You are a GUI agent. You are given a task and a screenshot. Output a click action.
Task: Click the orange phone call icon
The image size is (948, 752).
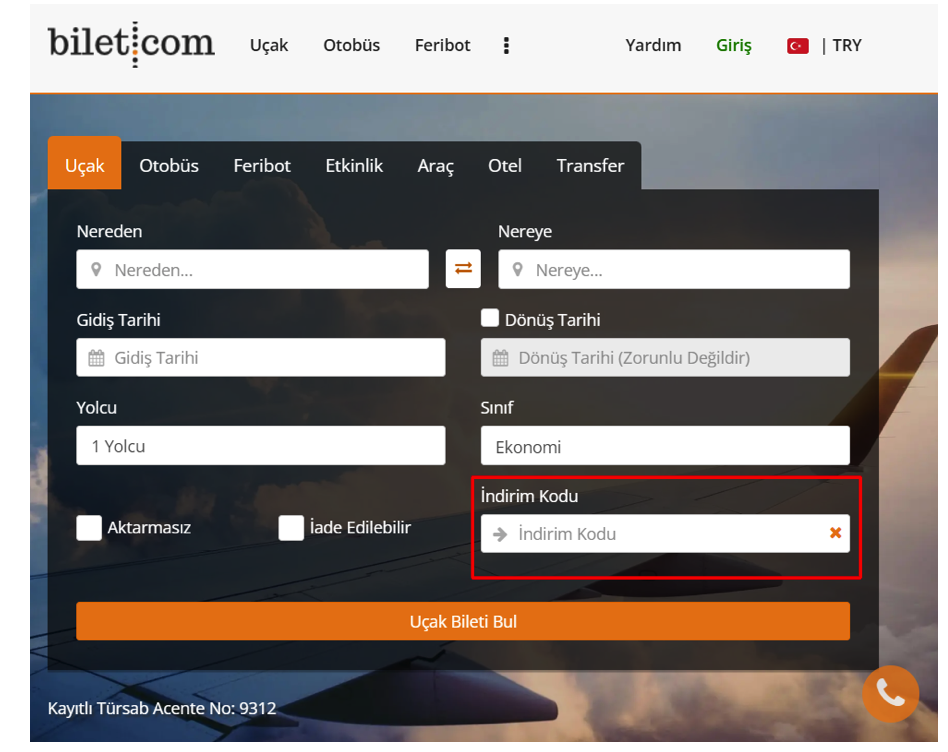pyautogui.click(x=890, y=693)
